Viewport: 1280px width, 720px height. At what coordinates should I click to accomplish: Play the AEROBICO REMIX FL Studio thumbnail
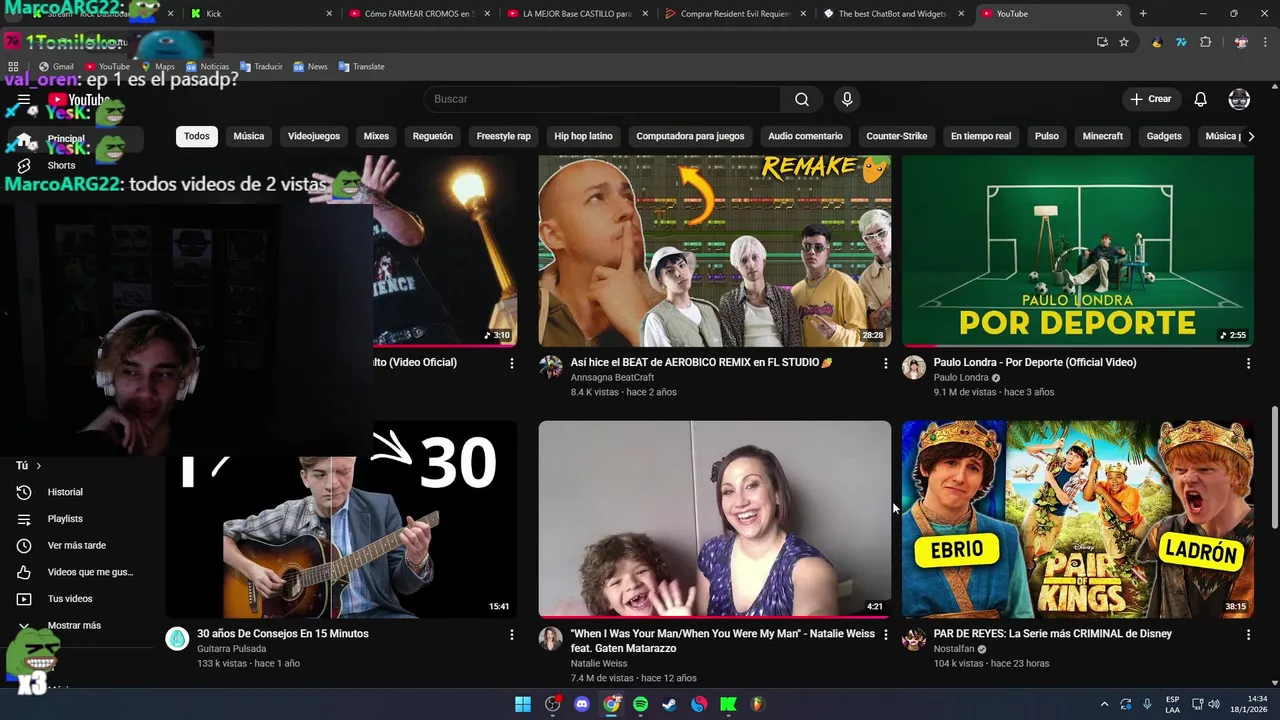pyautogui.click(x=715, y=251)
